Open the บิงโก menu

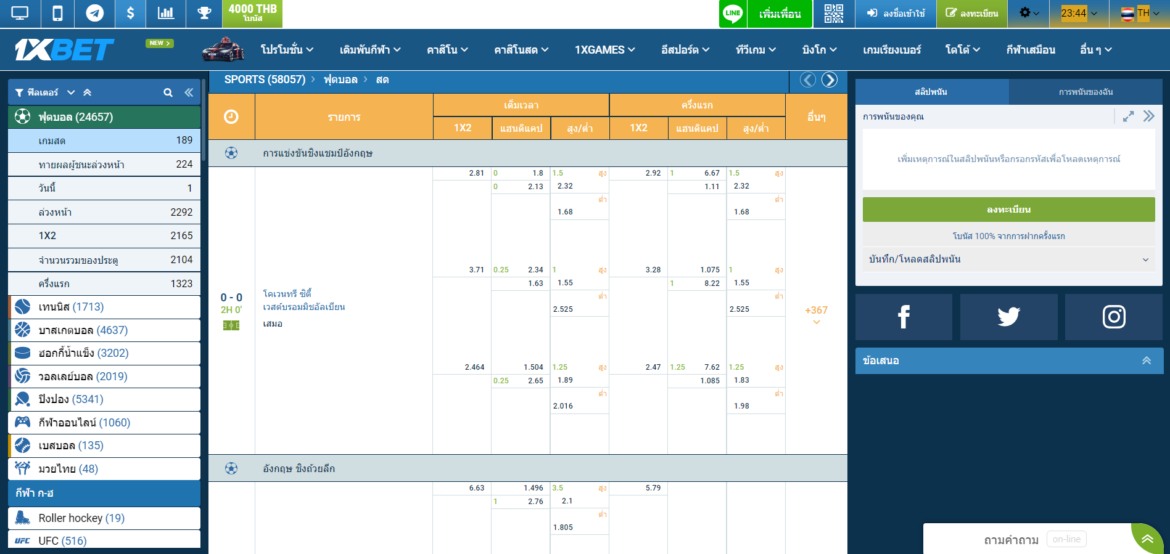coord(819,50)
